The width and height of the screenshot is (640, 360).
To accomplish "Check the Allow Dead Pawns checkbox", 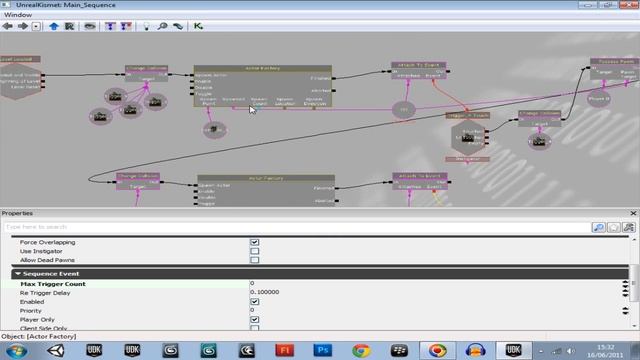I will click(x=254, y=260).
